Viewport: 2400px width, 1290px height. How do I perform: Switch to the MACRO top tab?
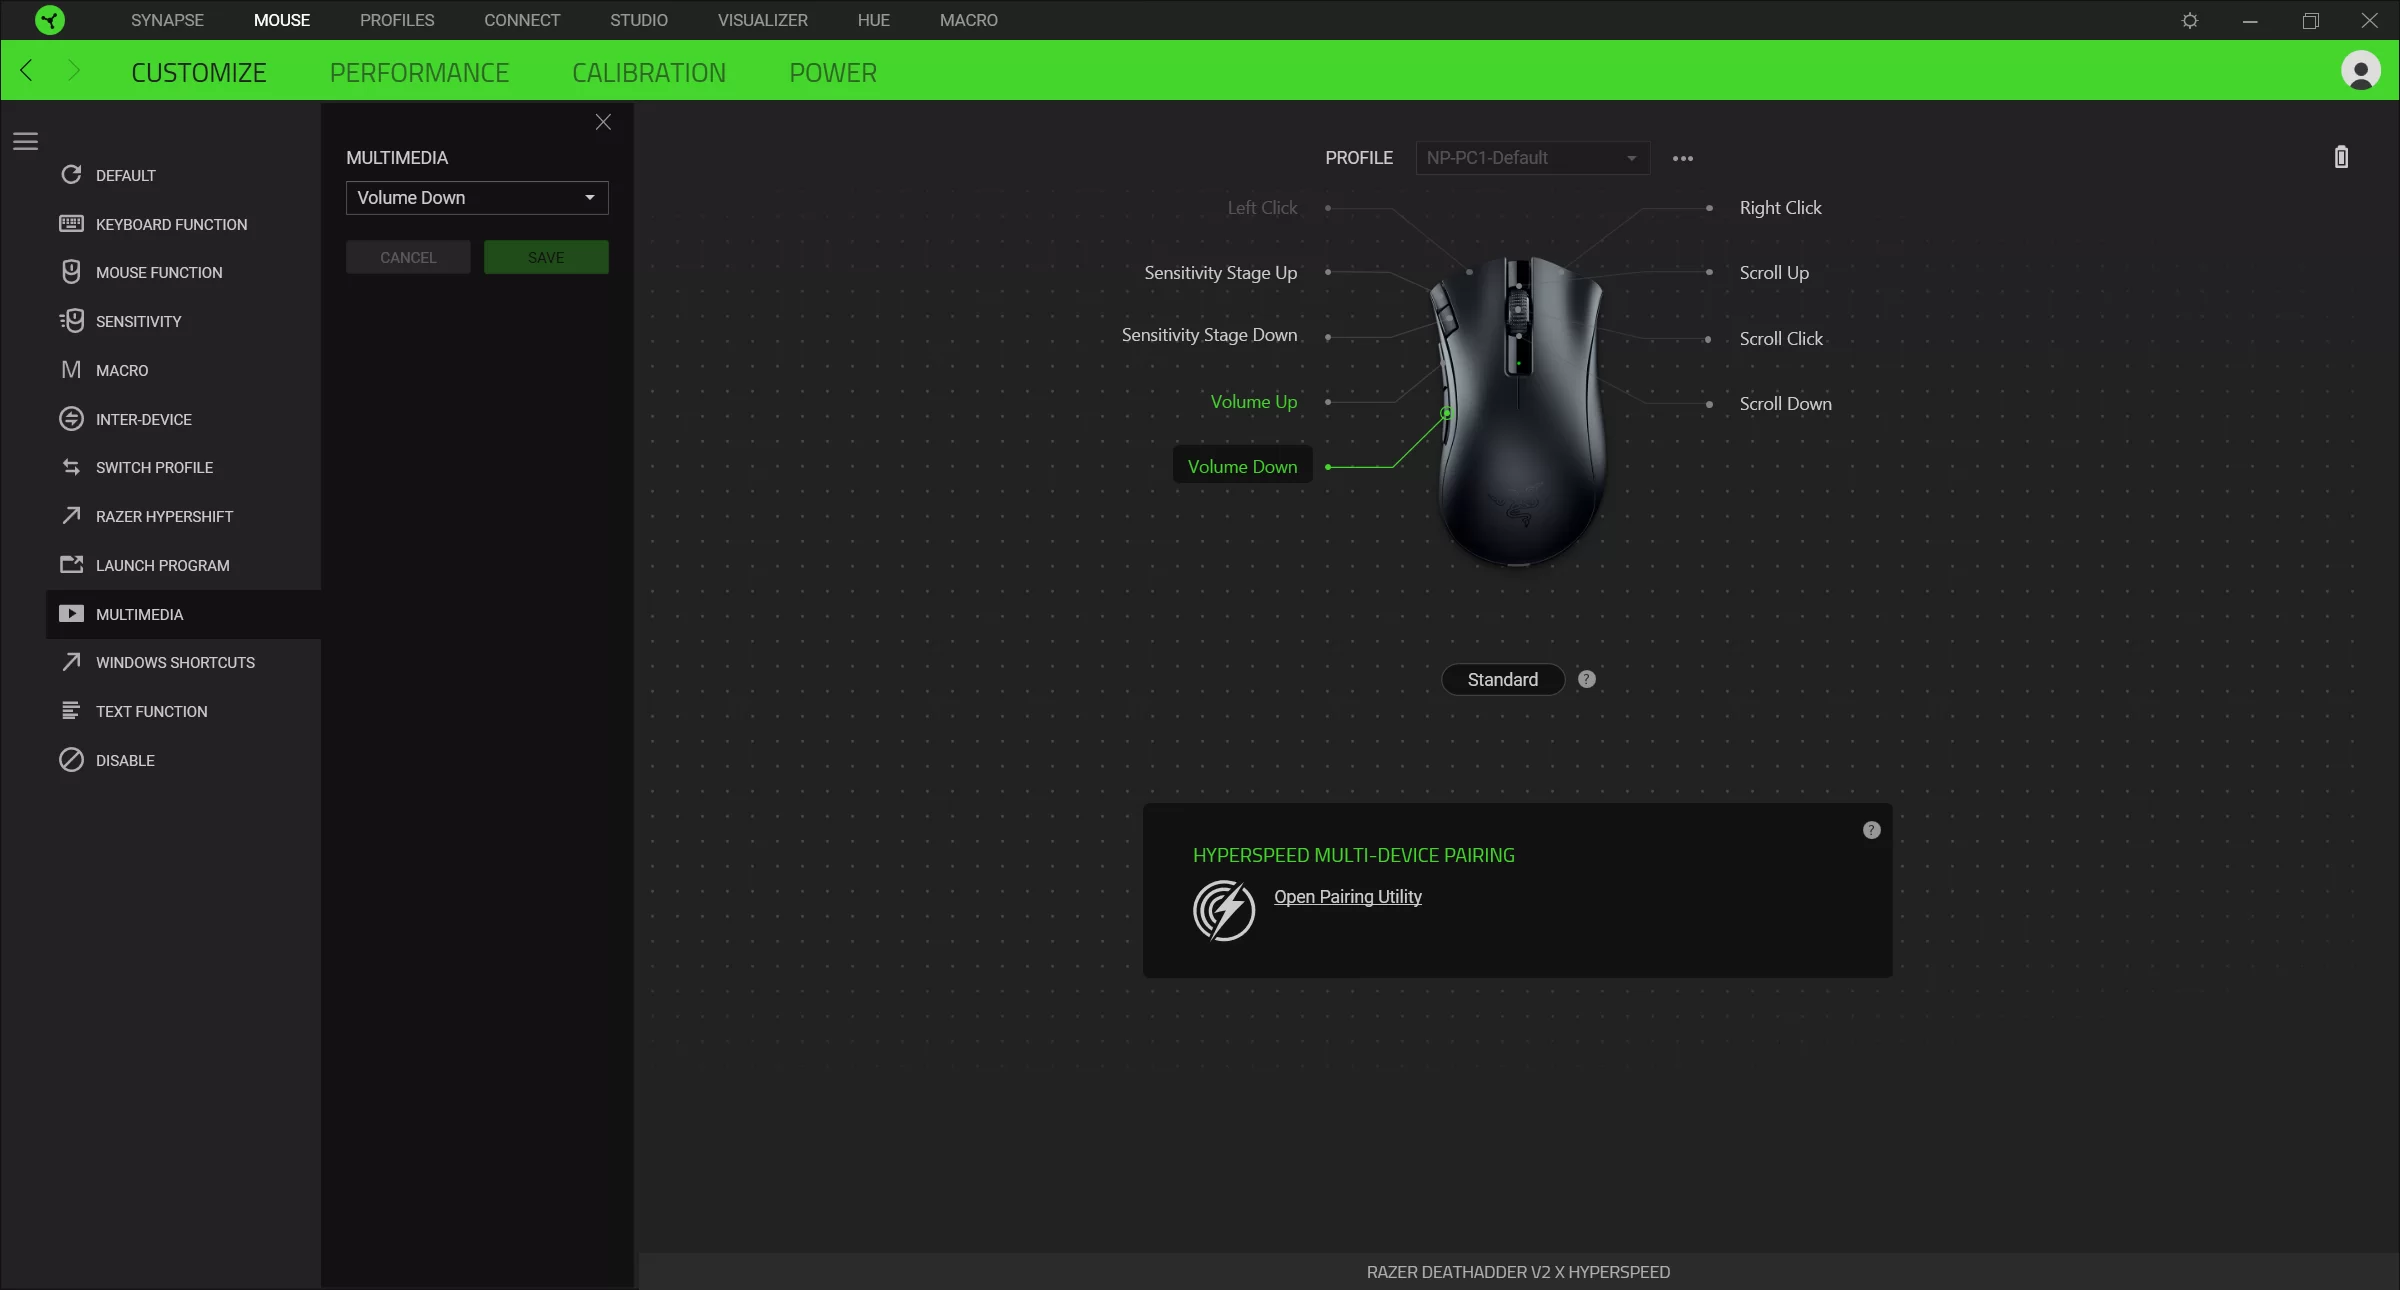(x=969, y=20)
